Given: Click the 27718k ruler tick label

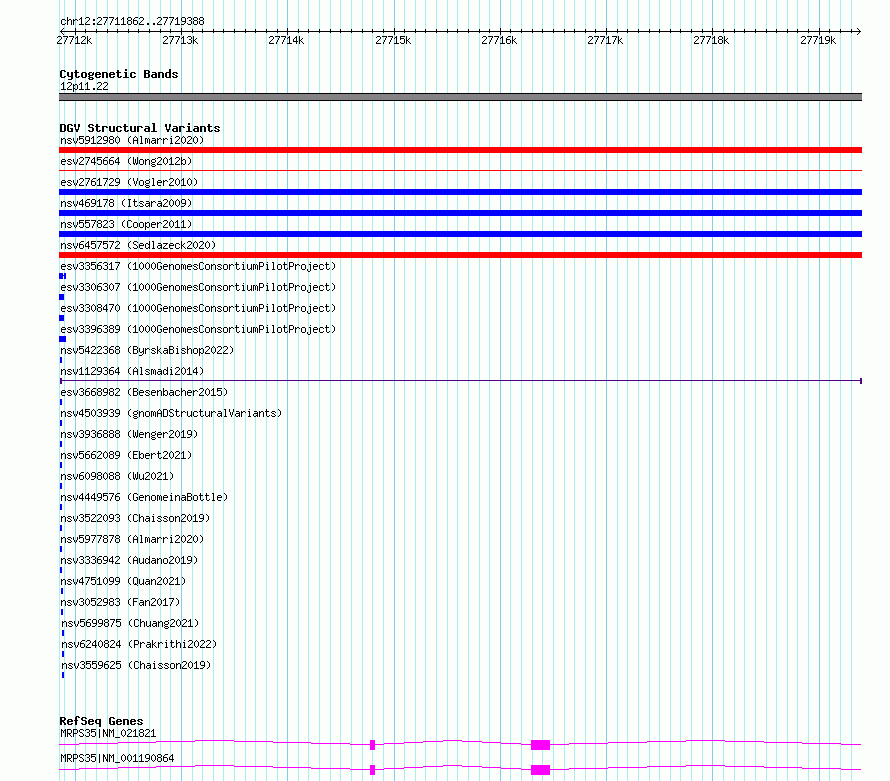Looking at the screenshot, I should [x=711, y=40].
